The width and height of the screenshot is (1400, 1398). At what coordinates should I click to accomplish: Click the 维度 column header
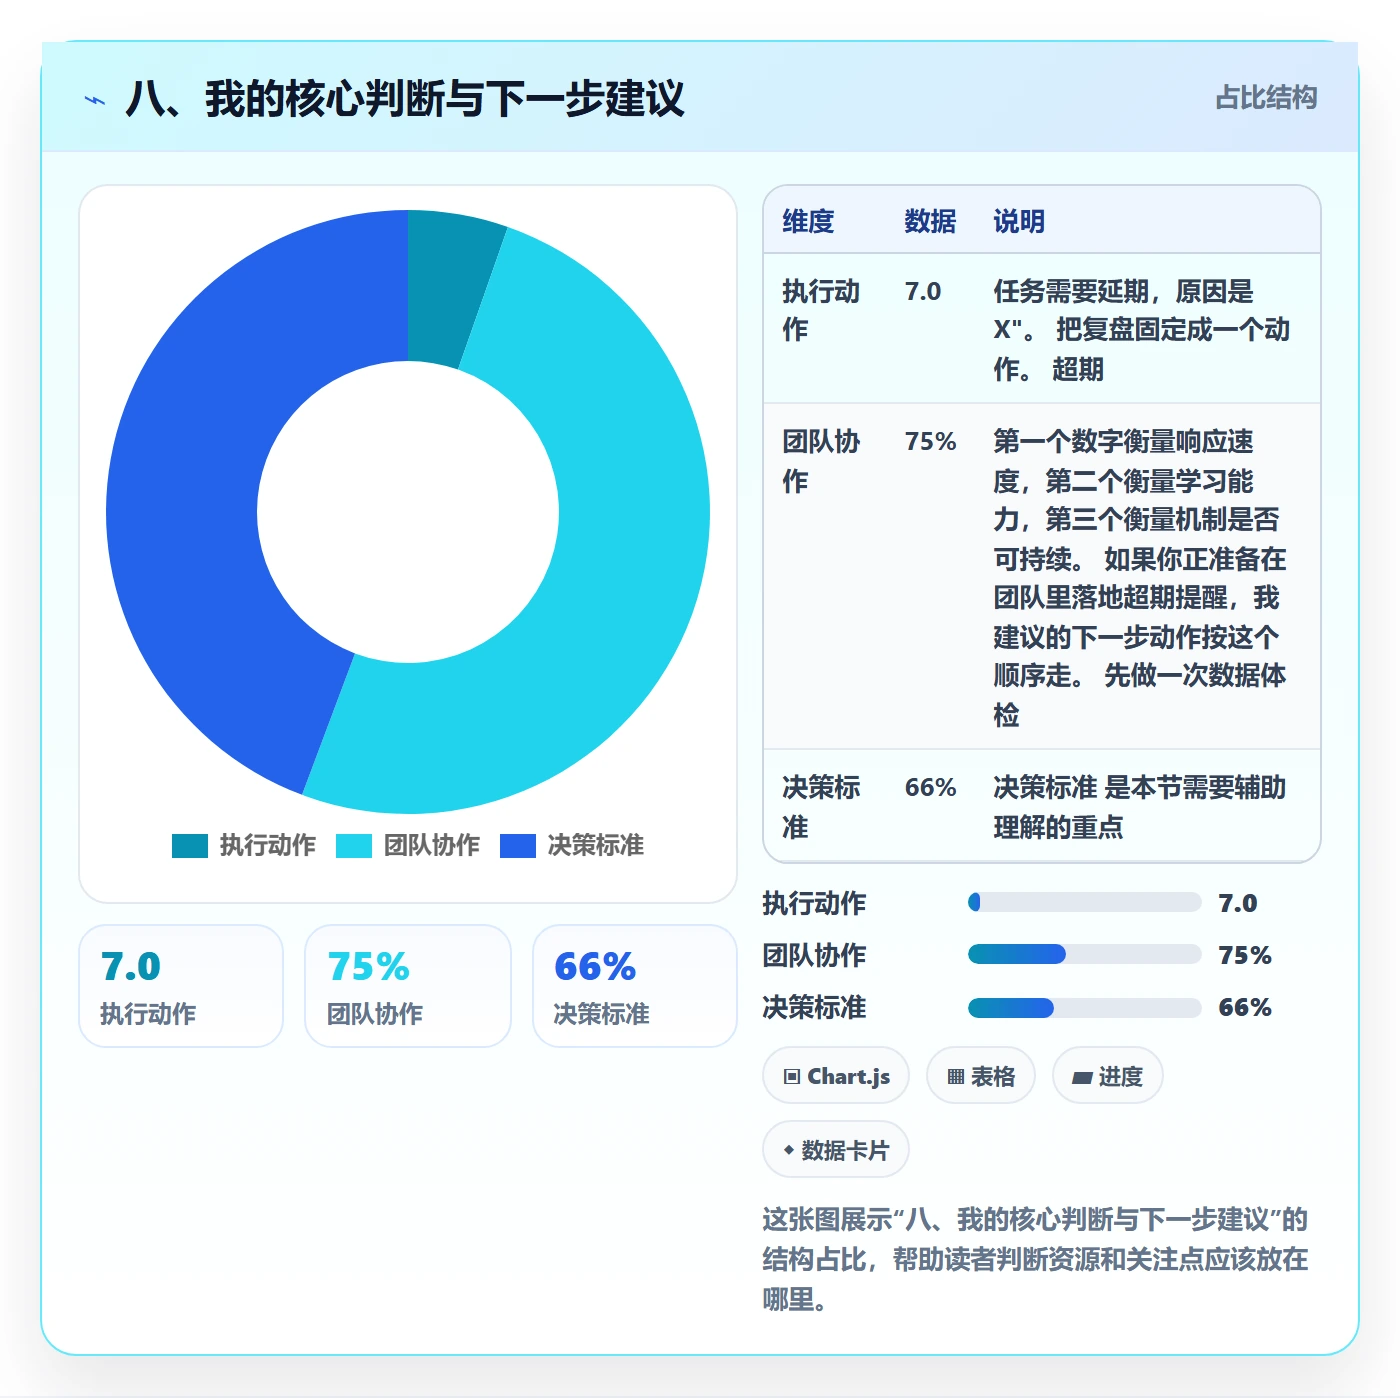808,221
